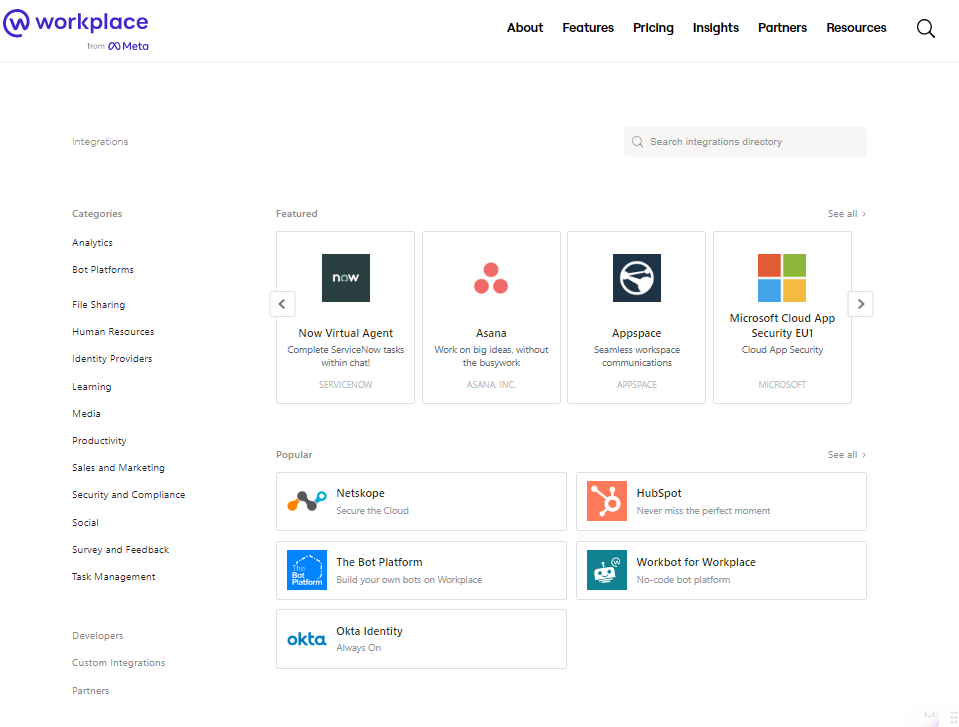
Task: Click the Workplace from Meta logo
Action: (x=76, y=30)
